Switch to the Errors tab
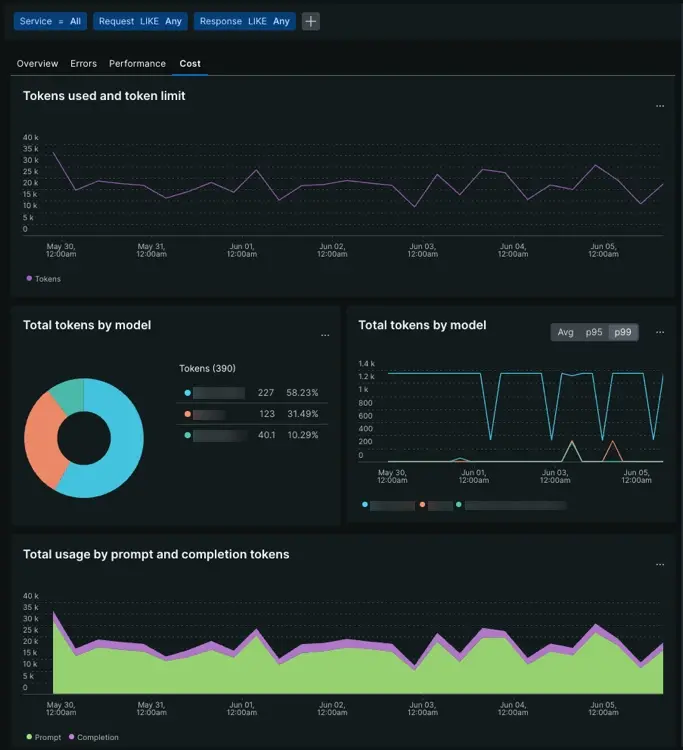This screenshot has width=683, height=750. pos(84,64)
